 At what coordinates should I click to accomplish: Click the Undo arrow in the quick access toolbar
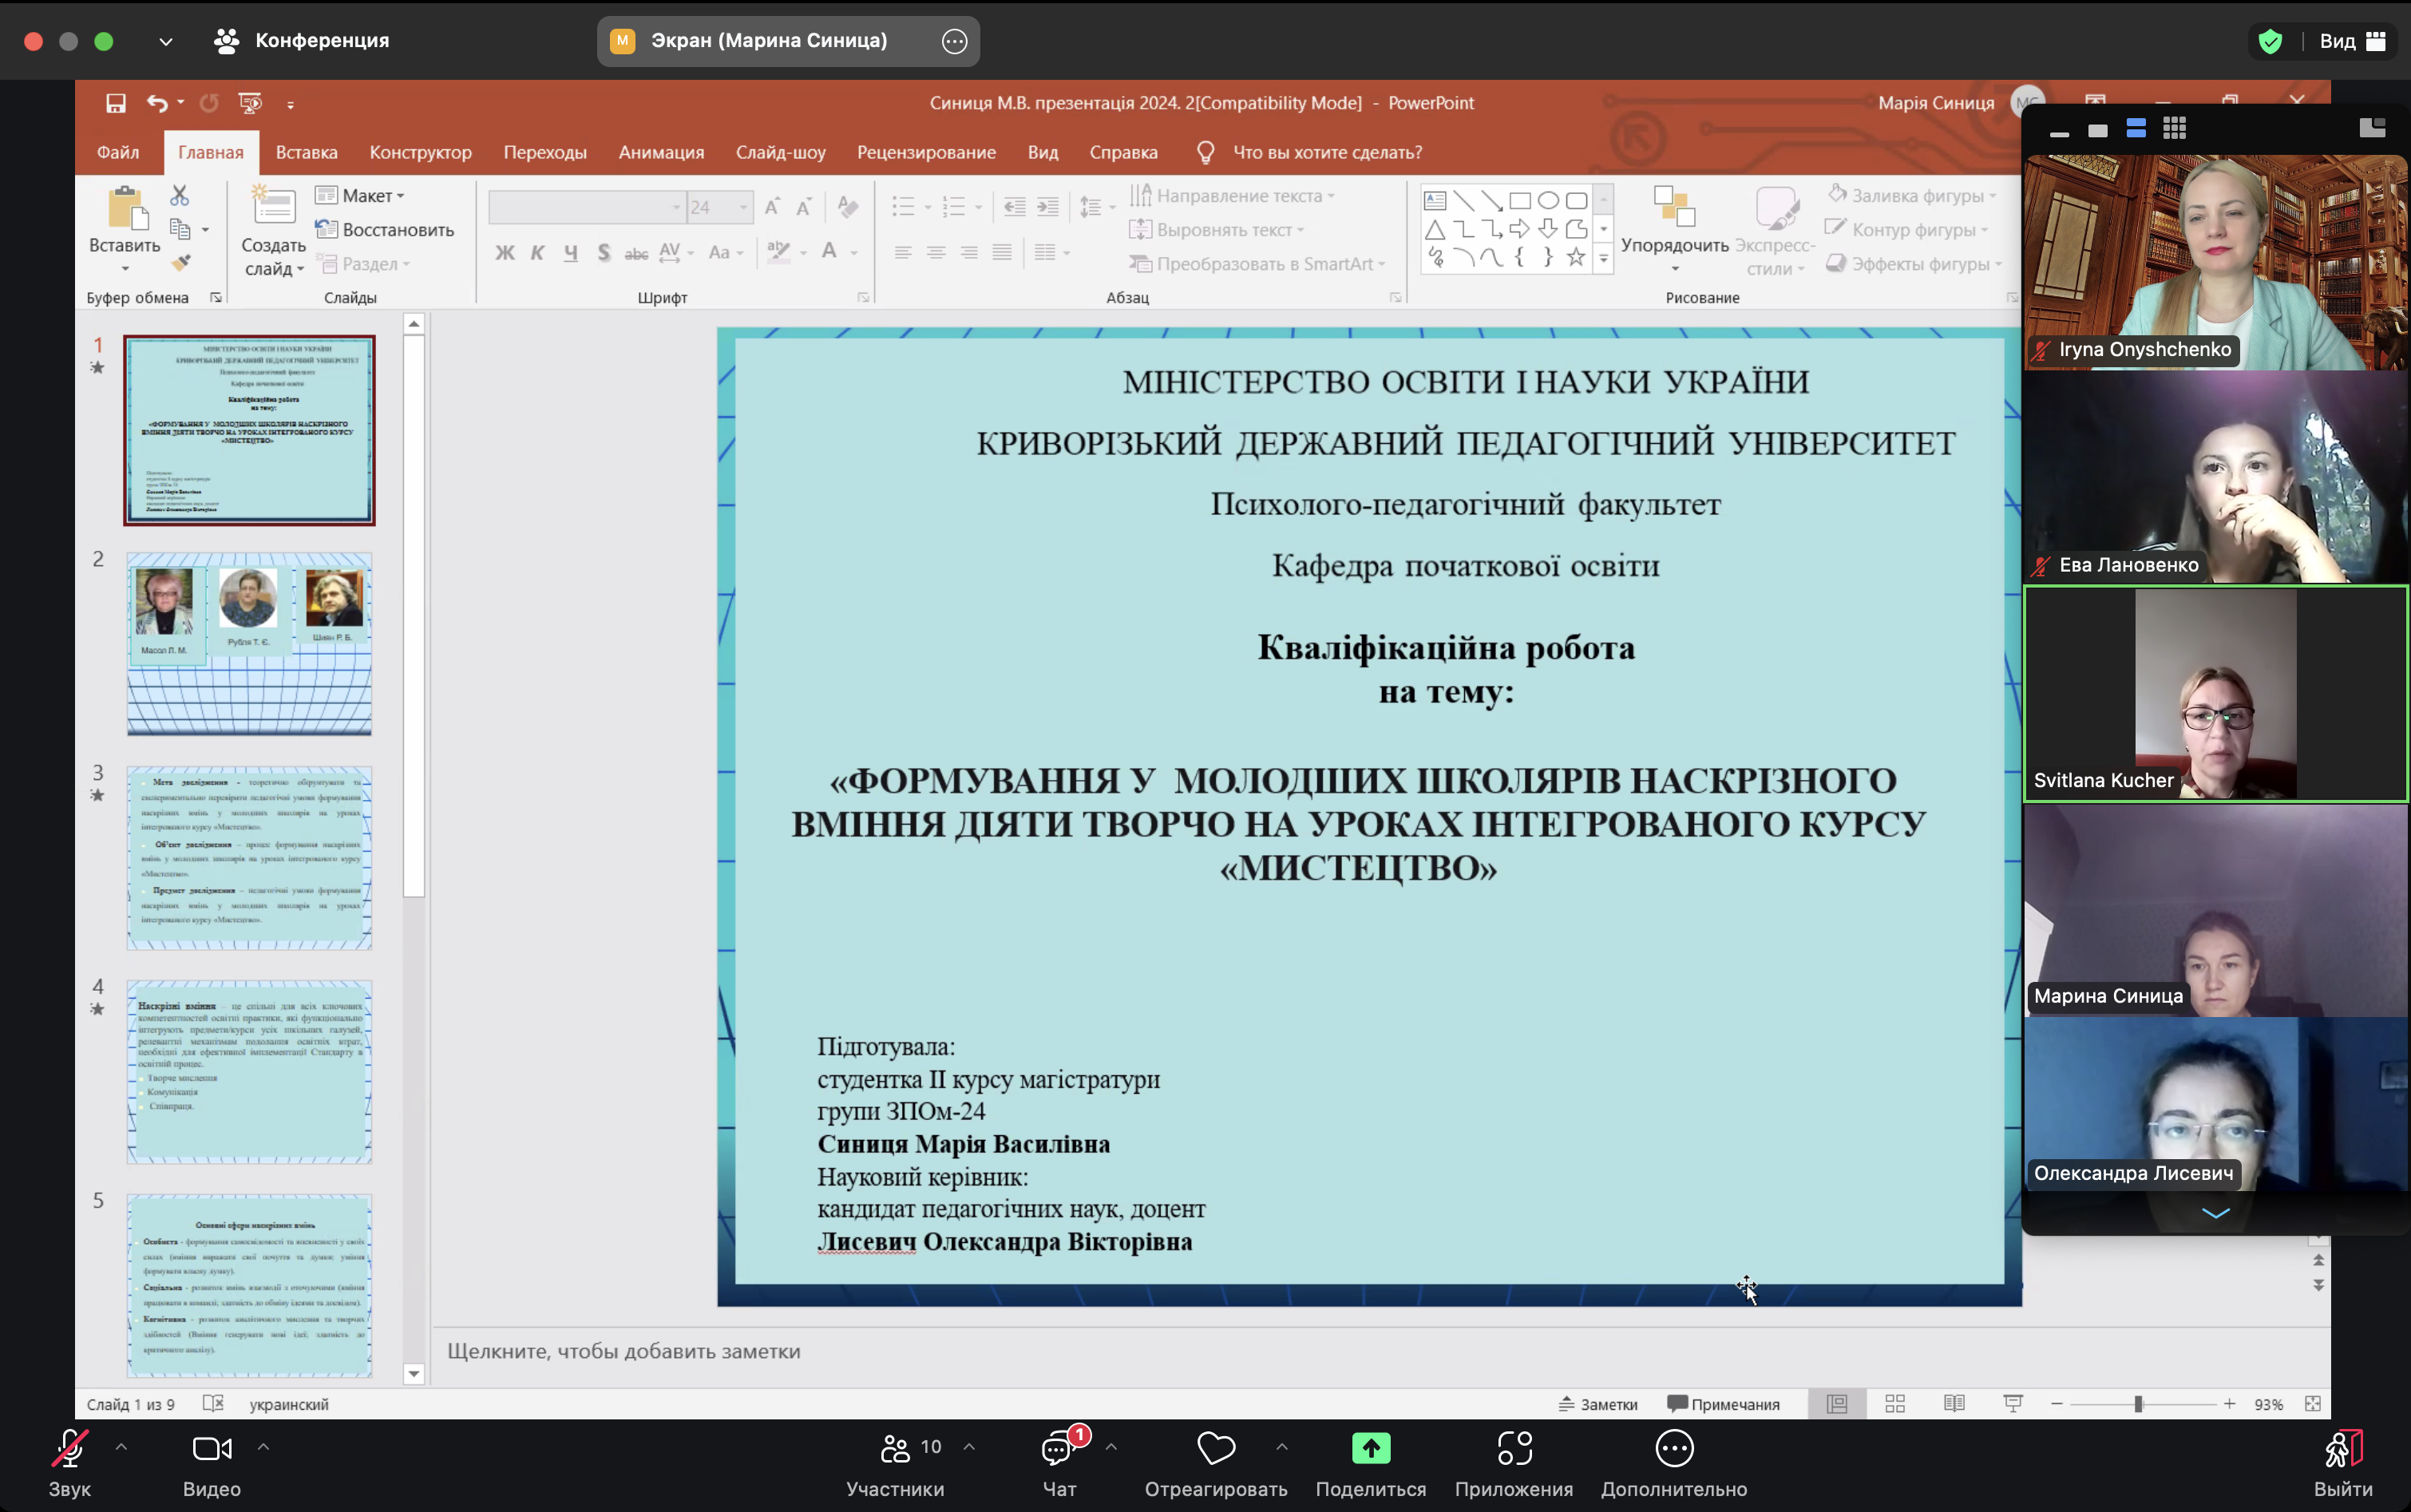157,103
